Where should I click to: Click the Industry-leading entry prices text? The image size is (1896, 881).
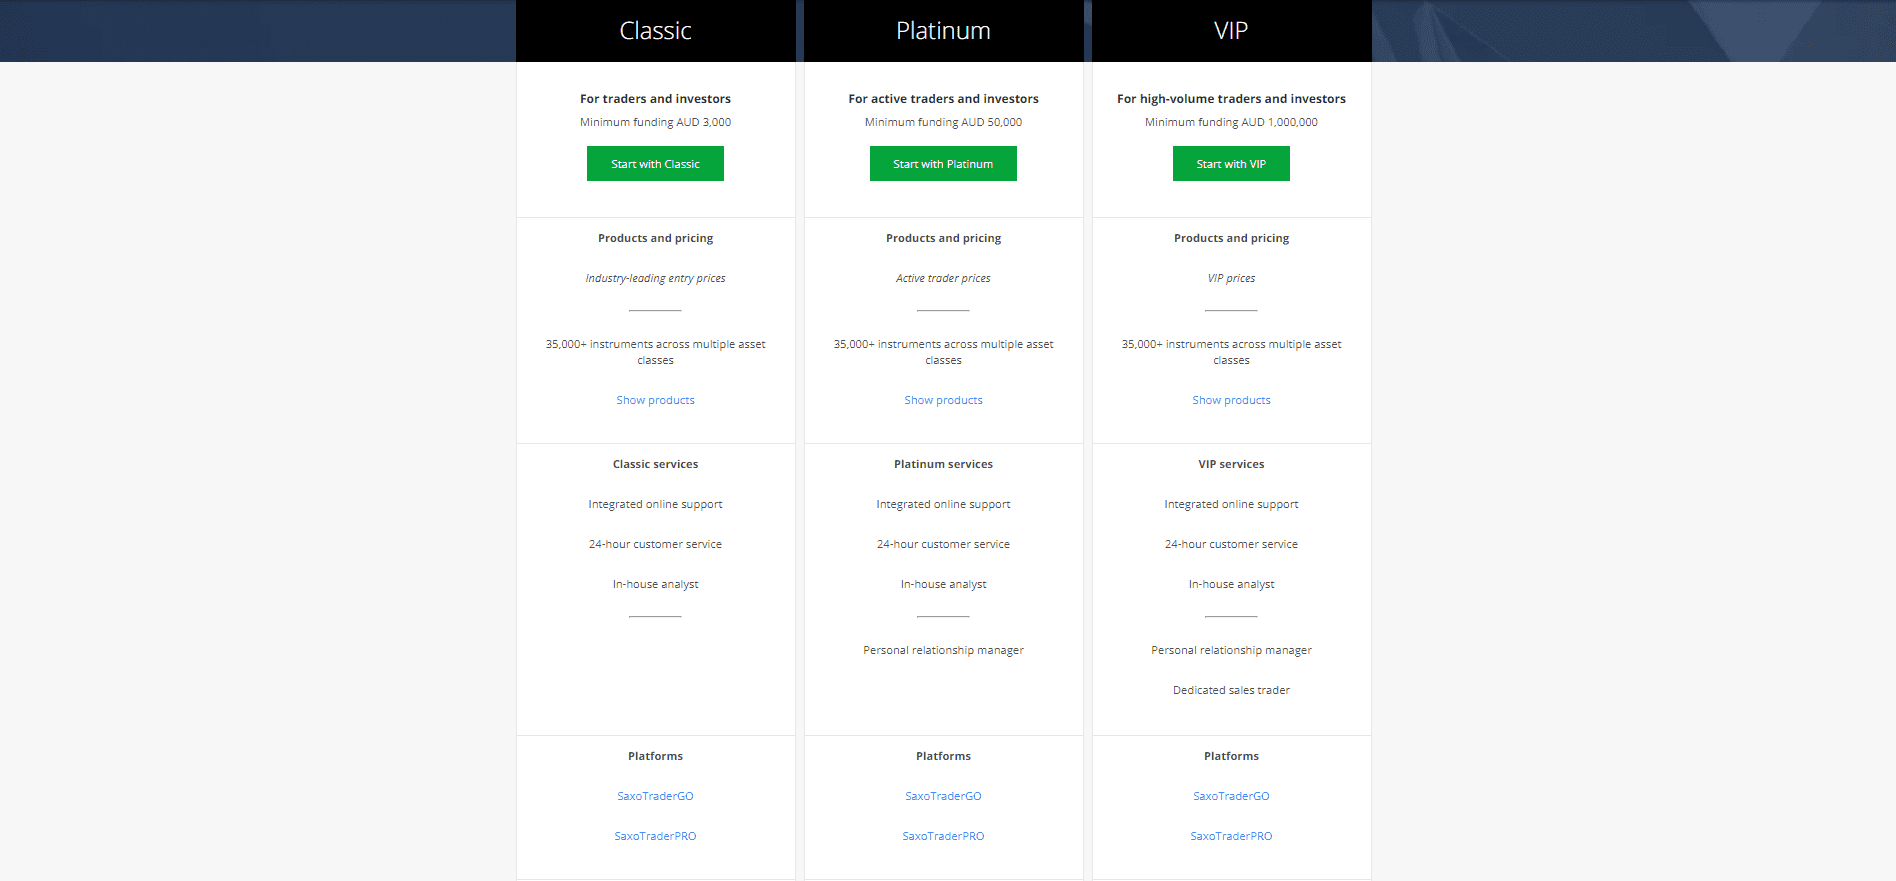(x=655, y=278)
